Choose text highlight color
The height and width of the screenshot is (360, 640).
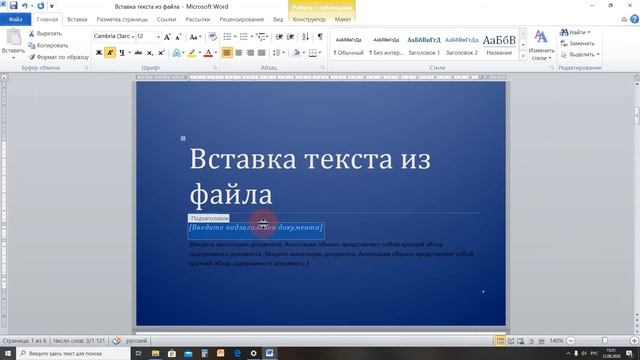[x=192, y=53]
